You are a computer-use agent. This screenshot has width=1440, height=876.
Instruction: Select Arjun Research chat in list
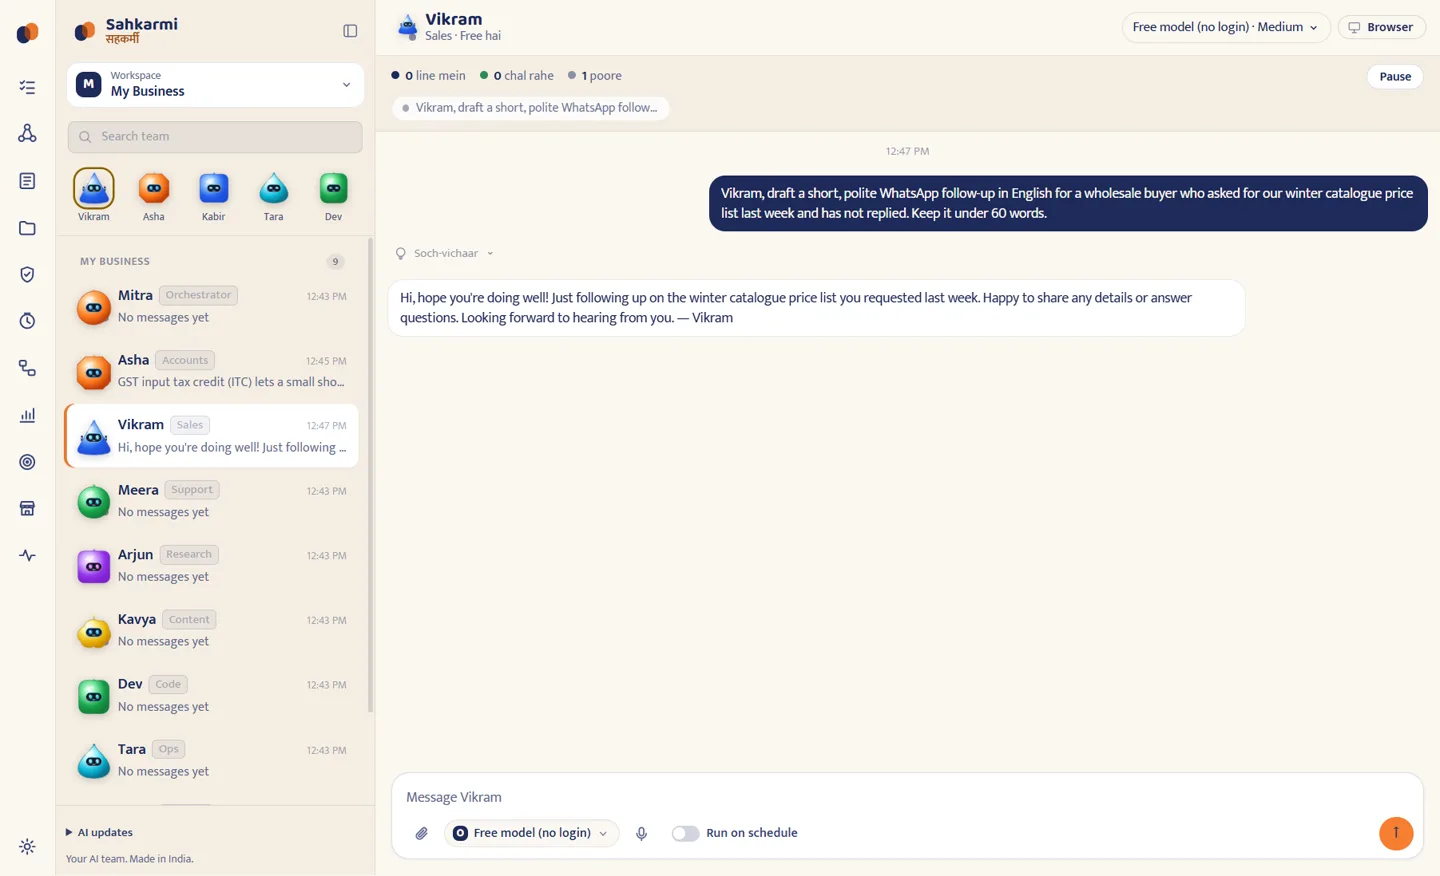[212, 566]
